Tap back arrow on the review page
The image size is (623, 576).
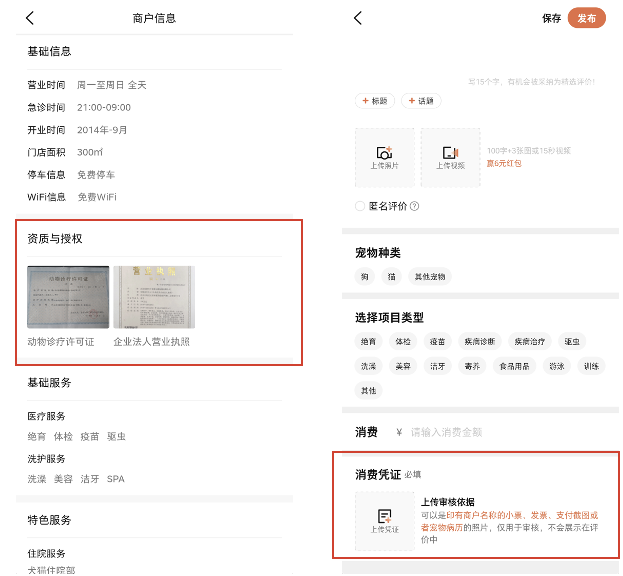[x=358, y=18]
